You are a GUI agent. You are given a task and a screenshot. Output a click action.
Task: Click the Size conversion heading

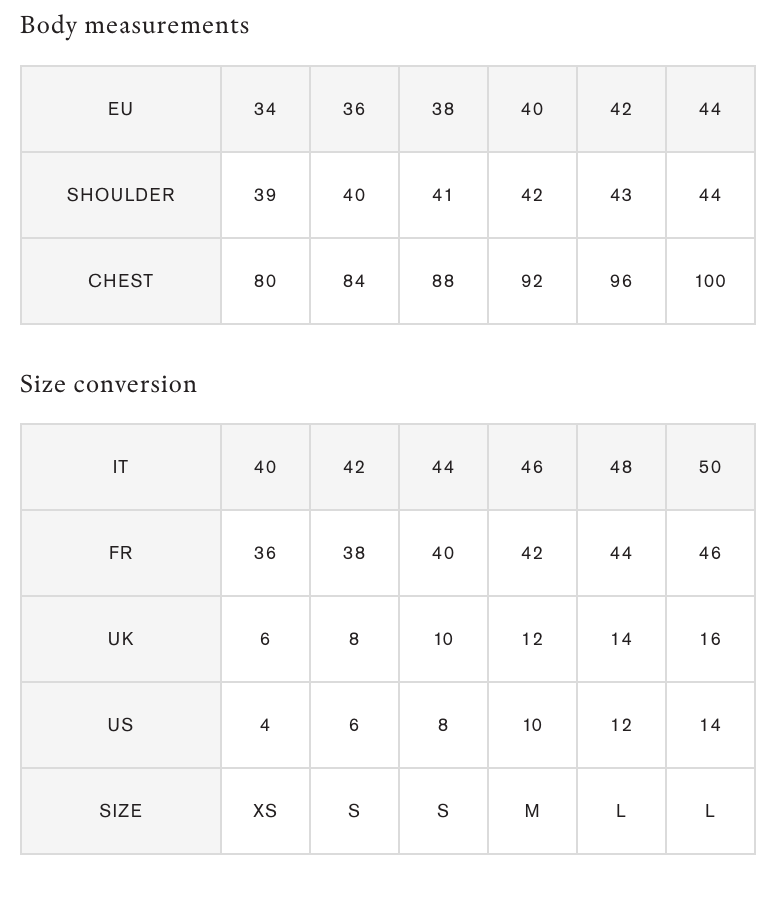(x=109, y=384)
